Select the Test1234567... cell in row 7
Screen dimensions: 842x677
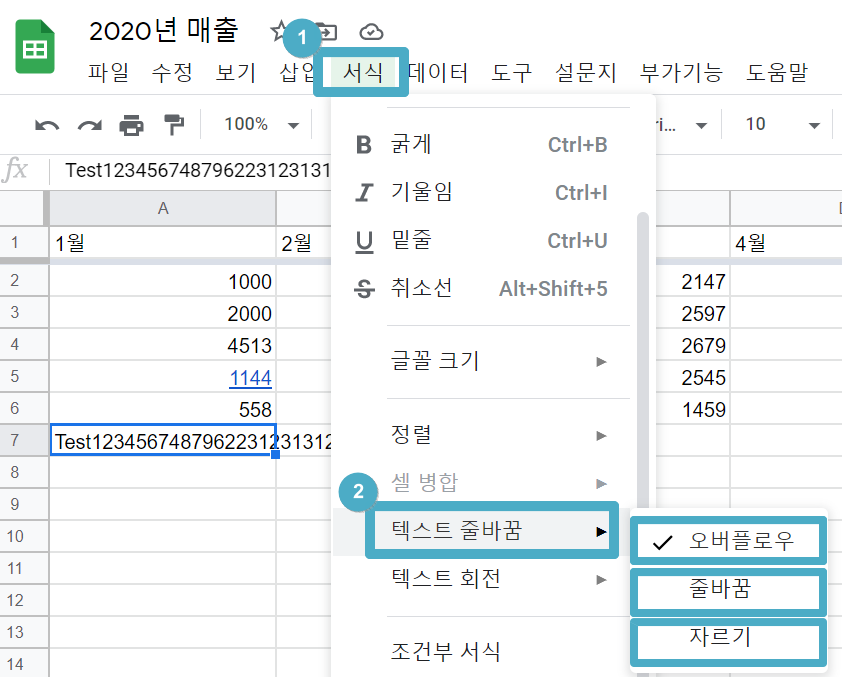point(163,440)
